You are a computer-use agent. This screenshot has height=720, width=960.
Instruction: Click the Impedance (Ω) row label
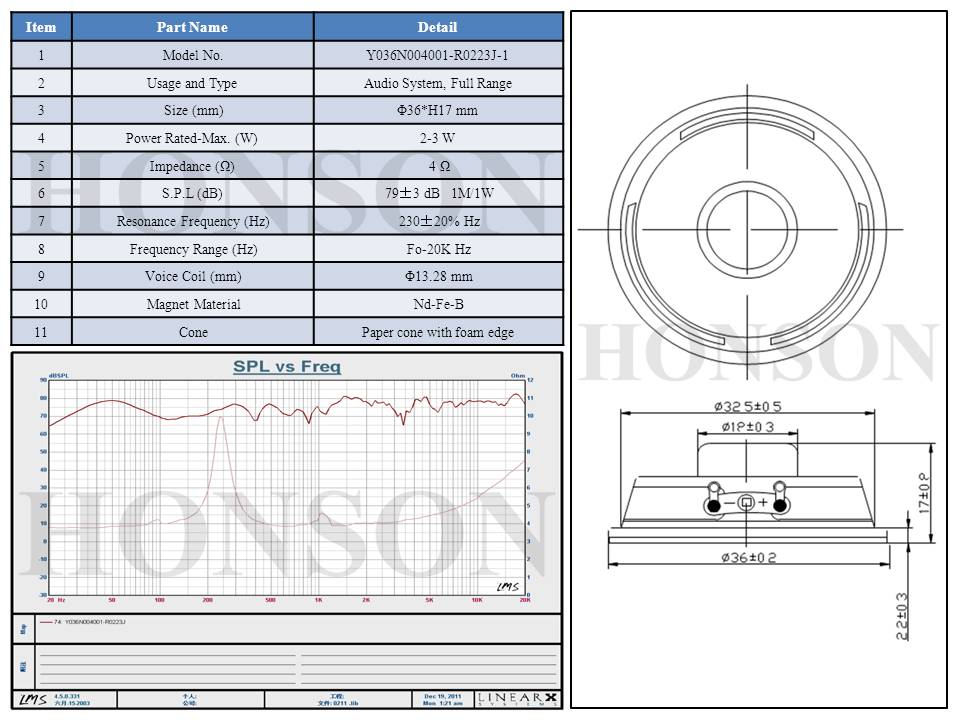193,166
